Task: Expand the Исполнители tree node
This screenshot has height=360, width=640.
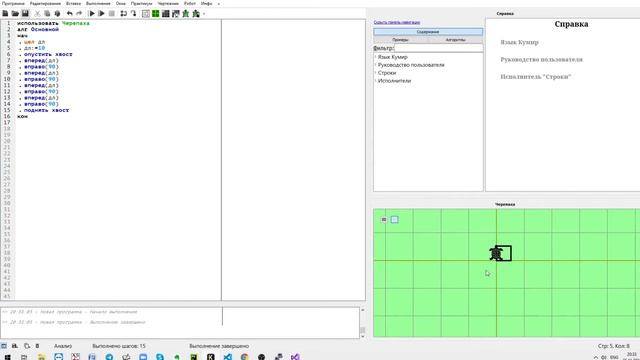Action: pos(376,81)
